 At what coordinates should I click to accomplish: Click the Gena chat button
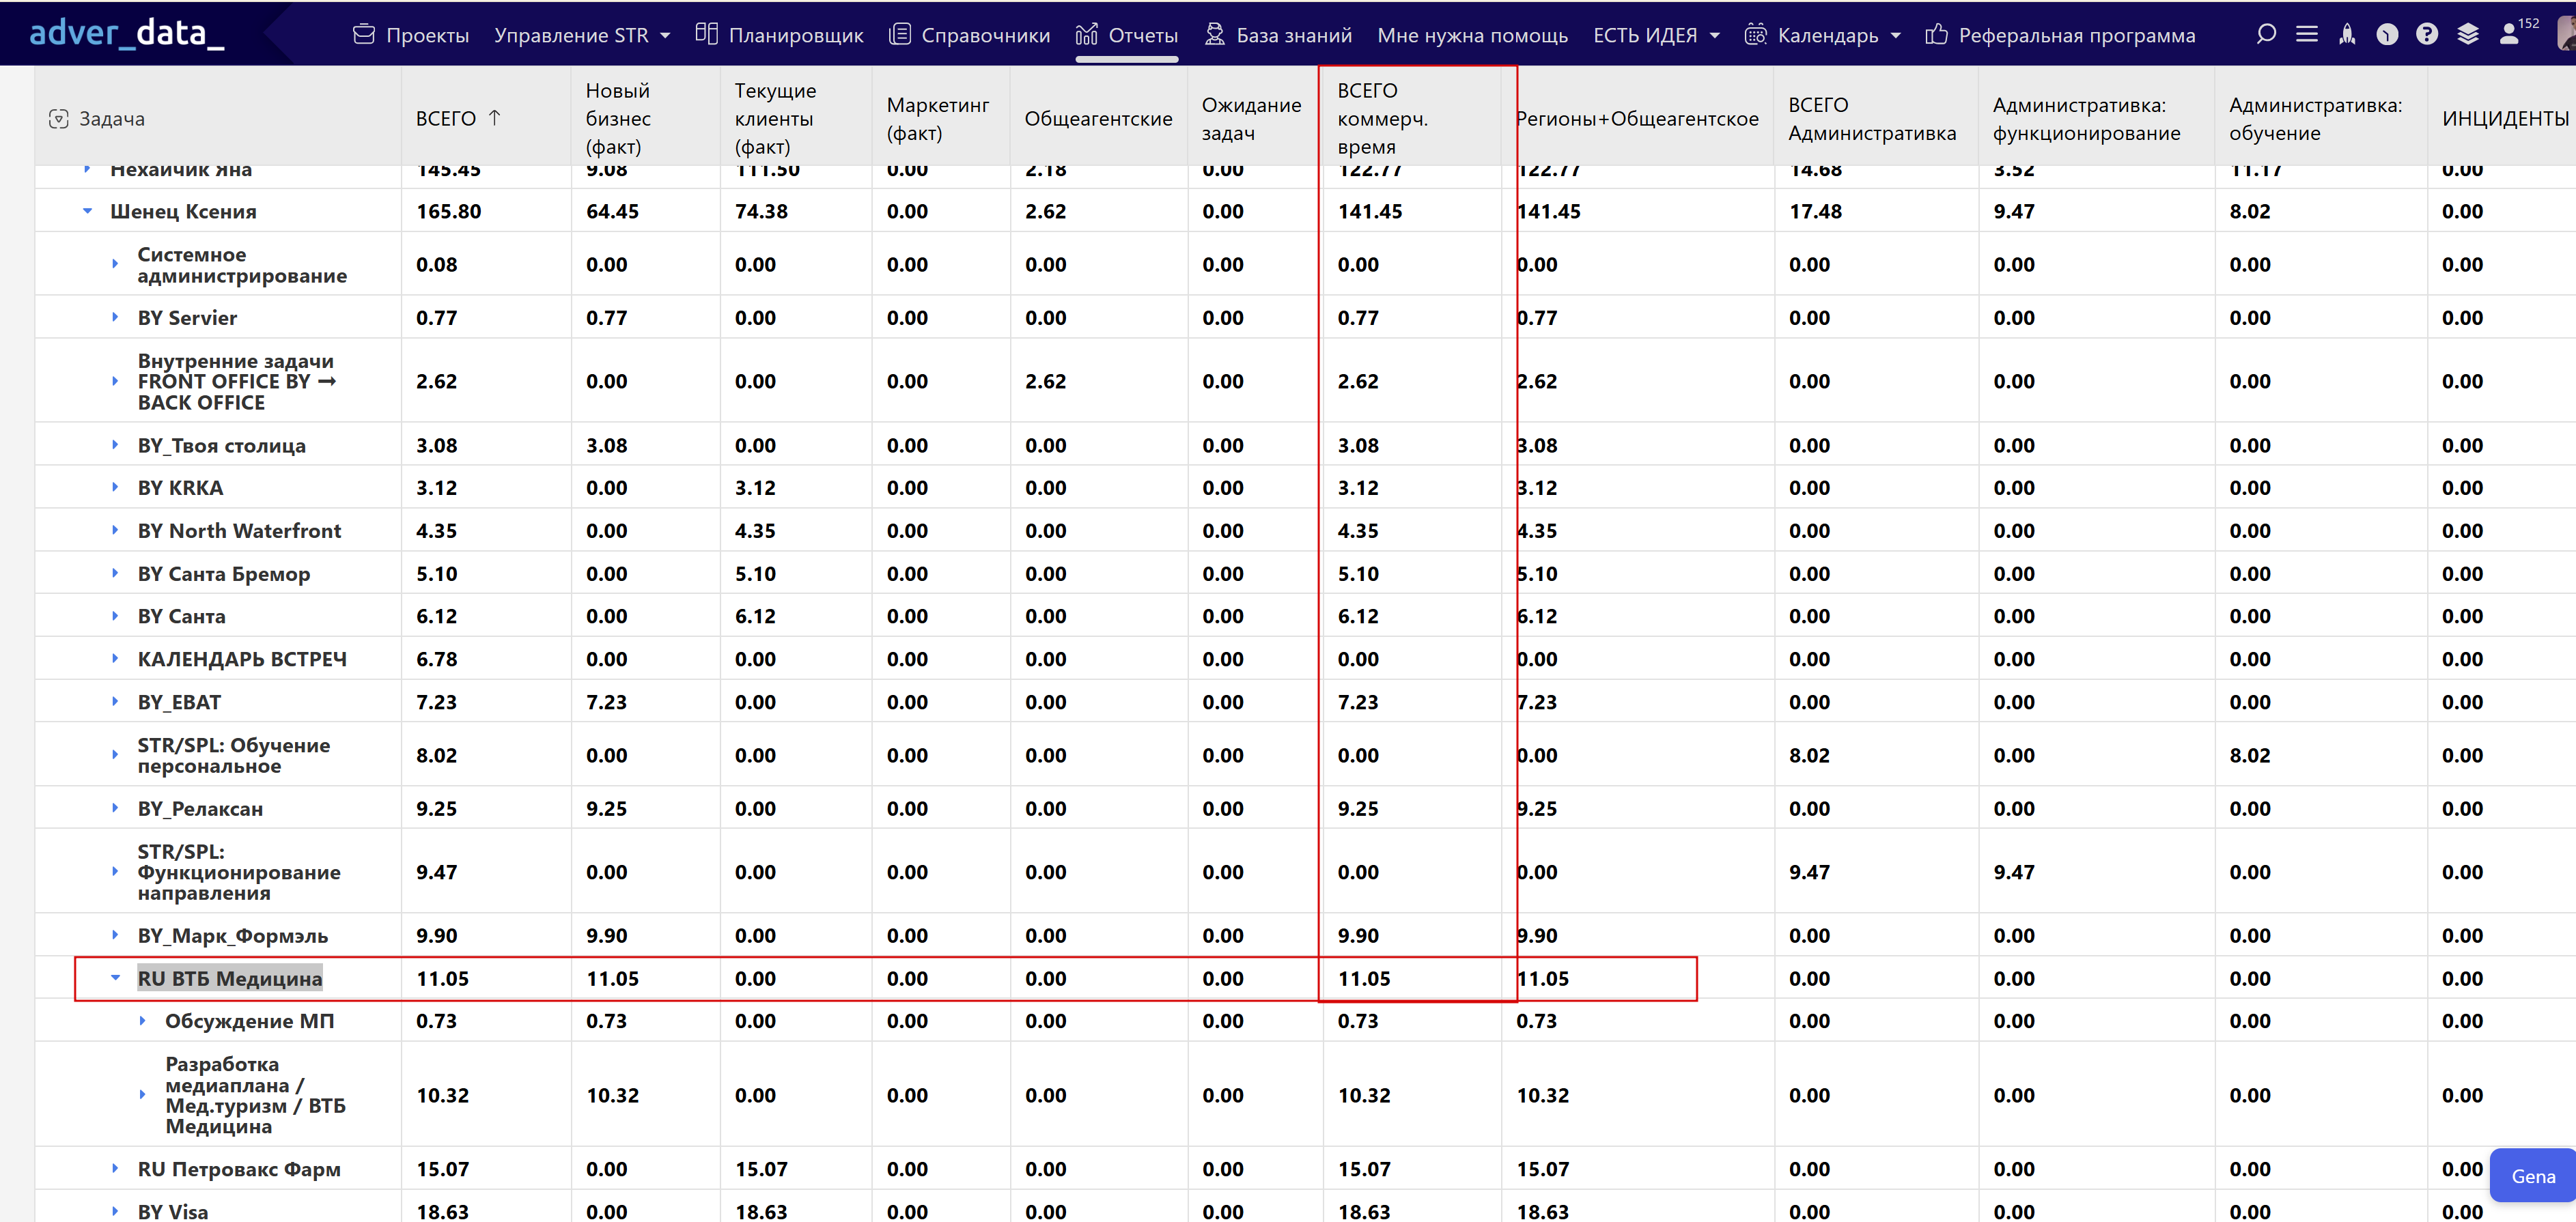[2532, 1176]
